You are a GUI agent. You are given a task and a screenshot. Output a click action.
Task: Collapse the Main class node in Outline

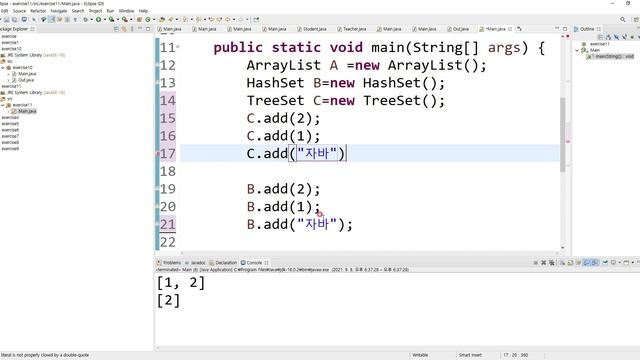tap(577, 50)
